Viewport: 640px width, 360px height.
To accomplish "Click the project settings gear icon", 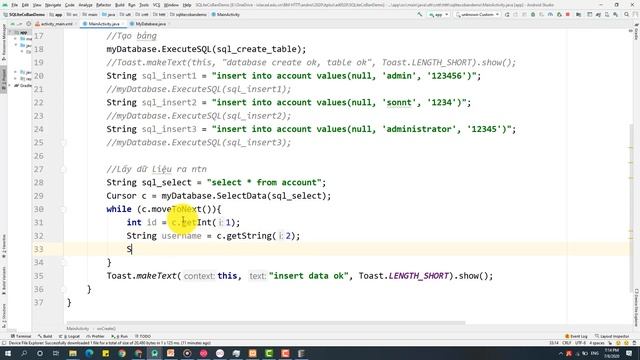I will (x=28, y=24).
